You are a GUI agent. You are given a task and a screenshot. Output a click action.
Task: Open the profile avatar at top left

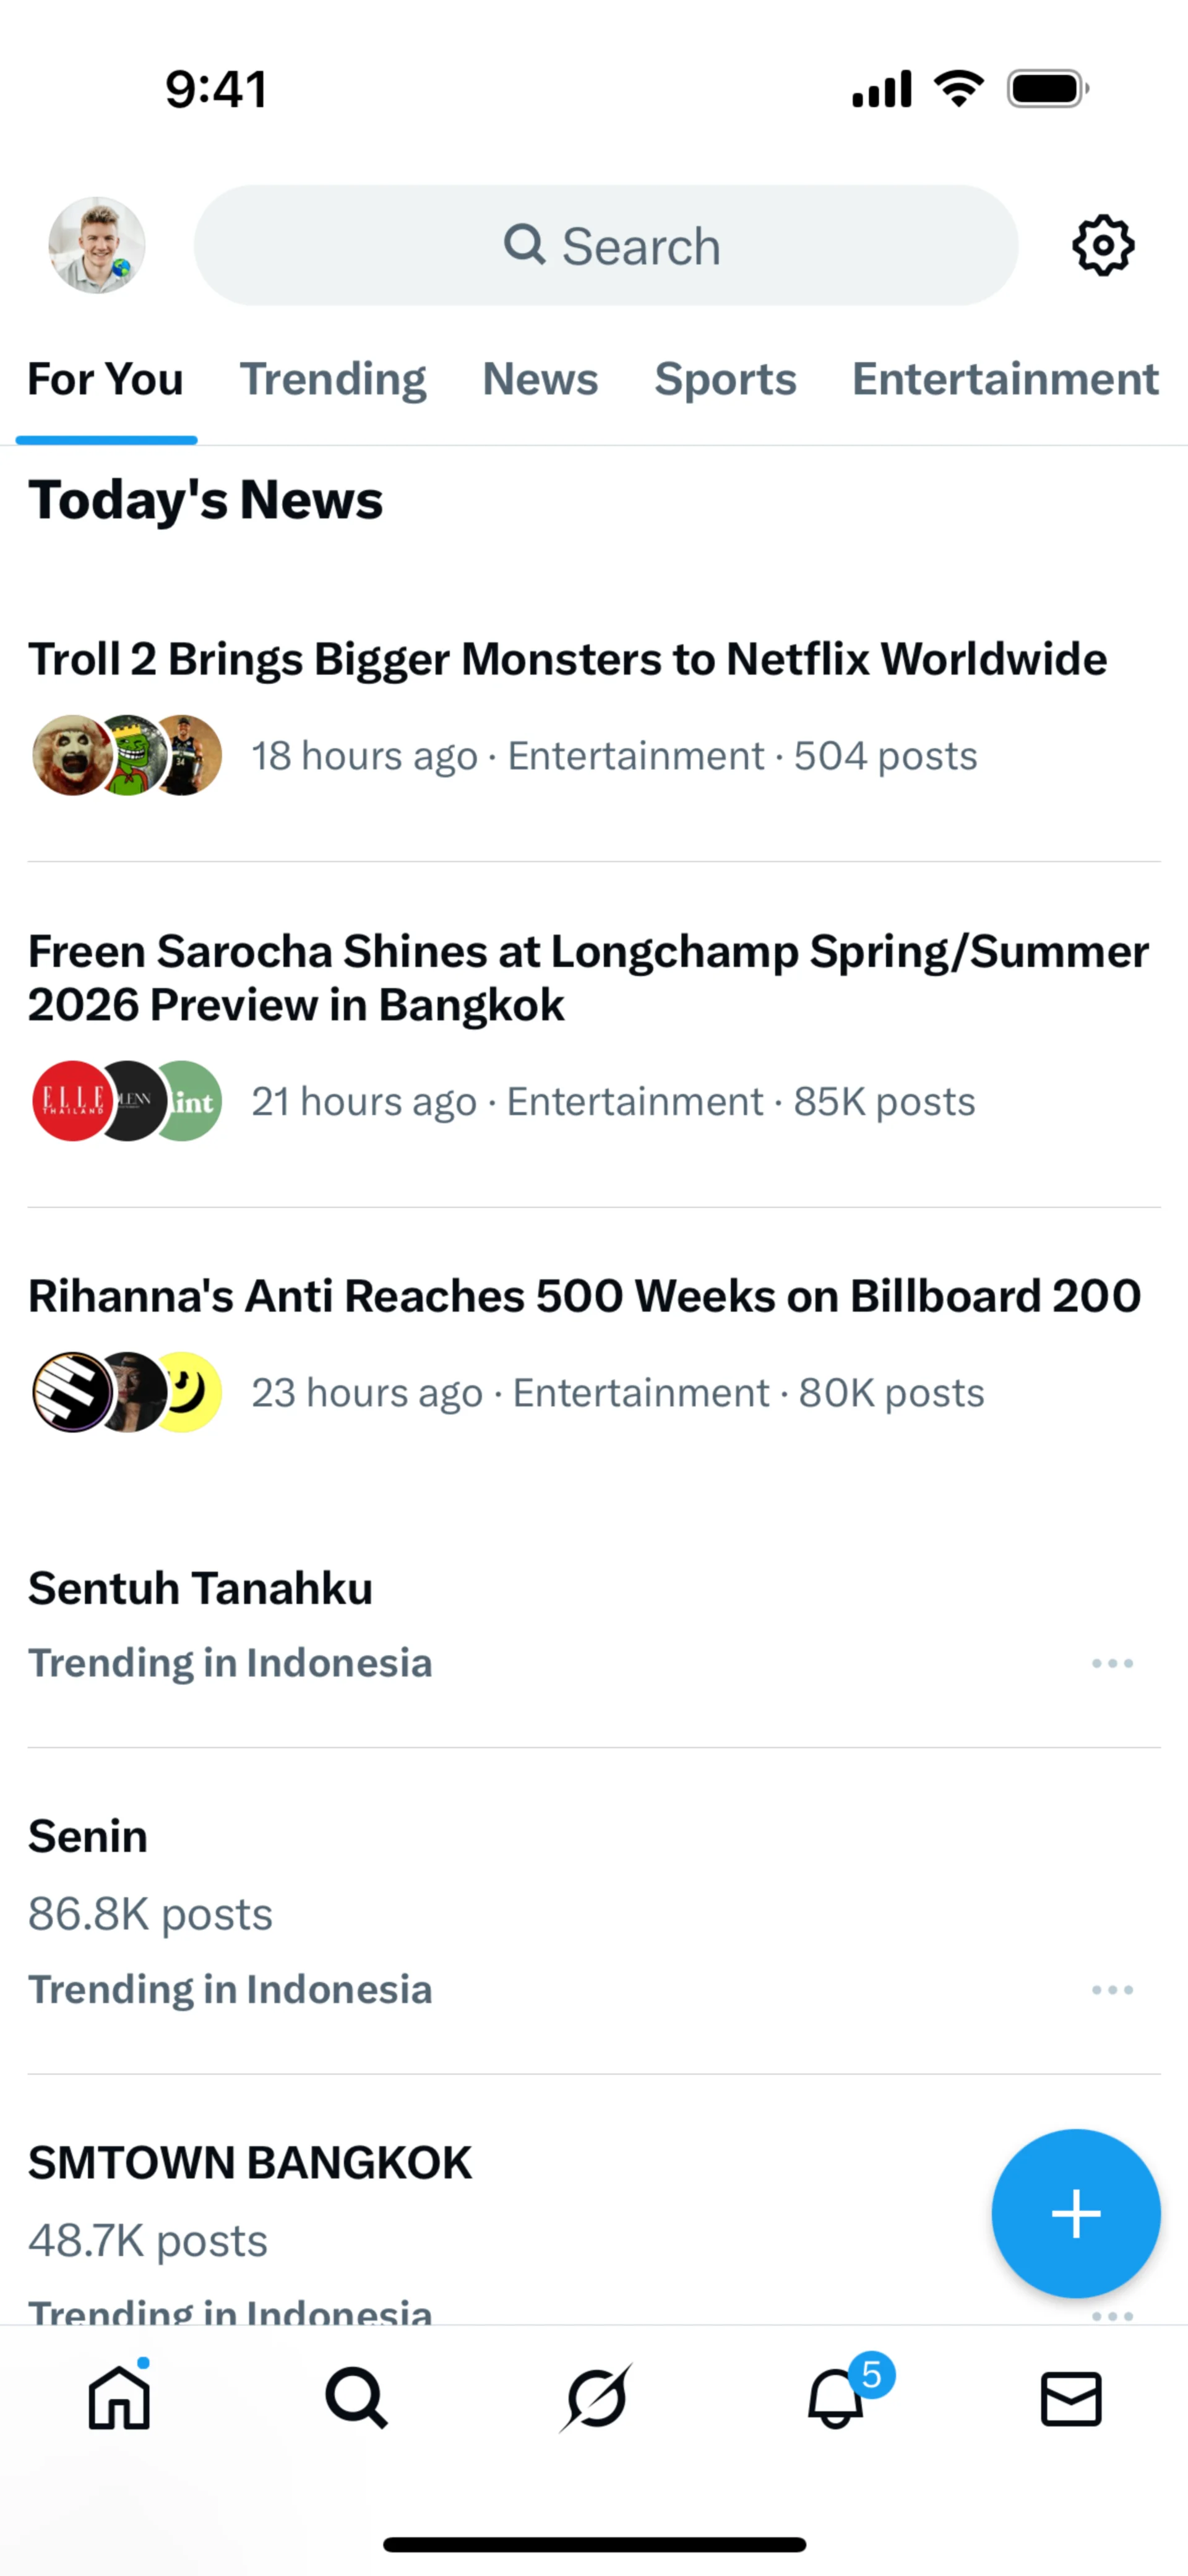pos(97,245)
